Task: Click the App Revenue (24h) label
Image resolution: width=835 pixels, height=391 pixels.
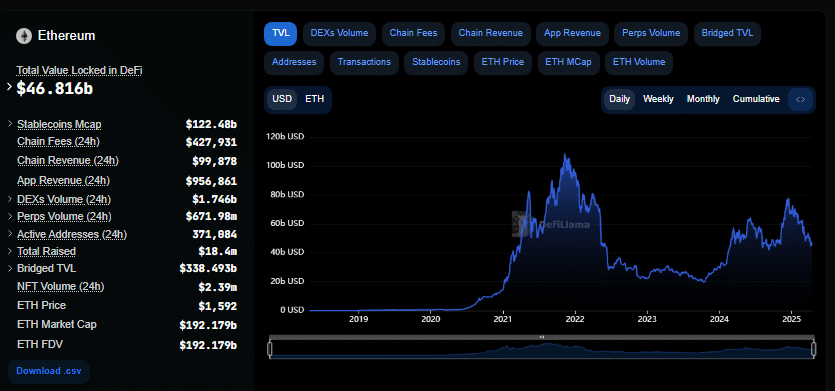Action: (x=63, y=181)
